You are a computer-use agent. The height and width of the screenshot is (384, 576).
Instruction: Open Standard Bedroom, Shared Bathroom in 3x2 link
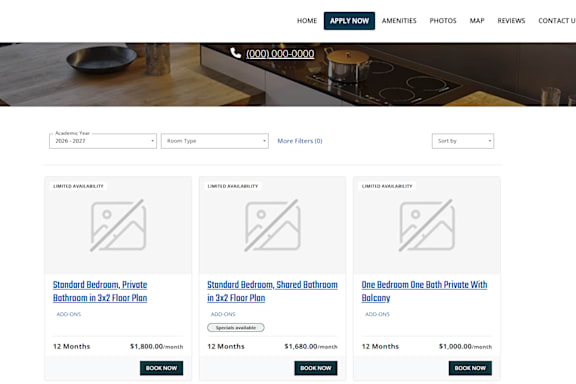click(x=272, y=291)
